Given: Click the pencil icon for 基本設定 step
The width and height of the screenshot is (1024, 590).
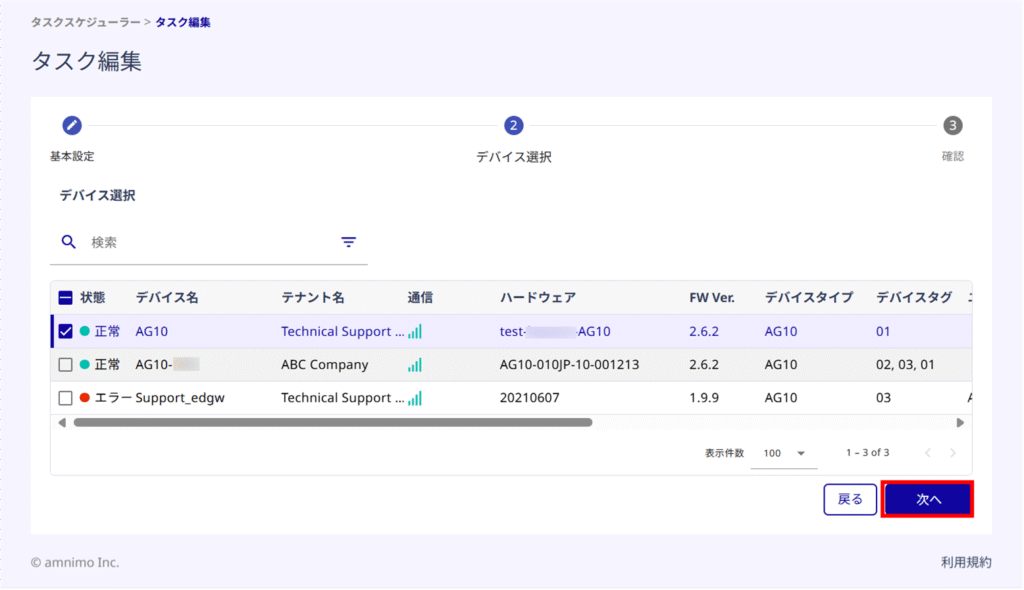Looking at the screenshot, I should point(72,125).
